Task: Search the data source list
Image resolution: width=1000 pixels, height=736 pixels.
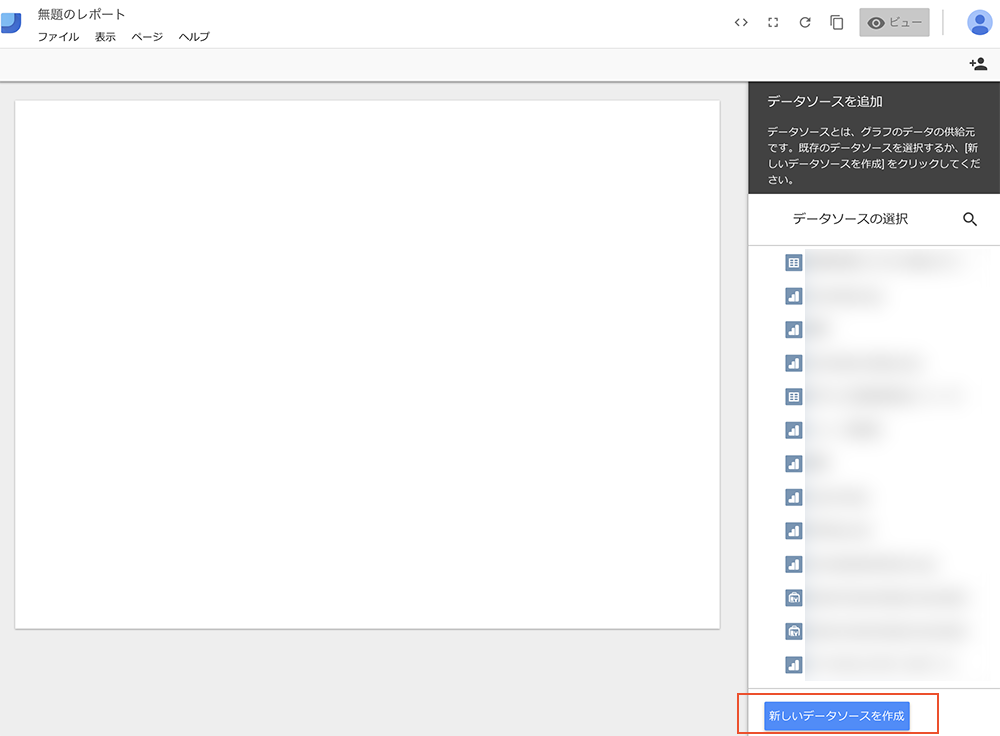Action: (969, 219)
